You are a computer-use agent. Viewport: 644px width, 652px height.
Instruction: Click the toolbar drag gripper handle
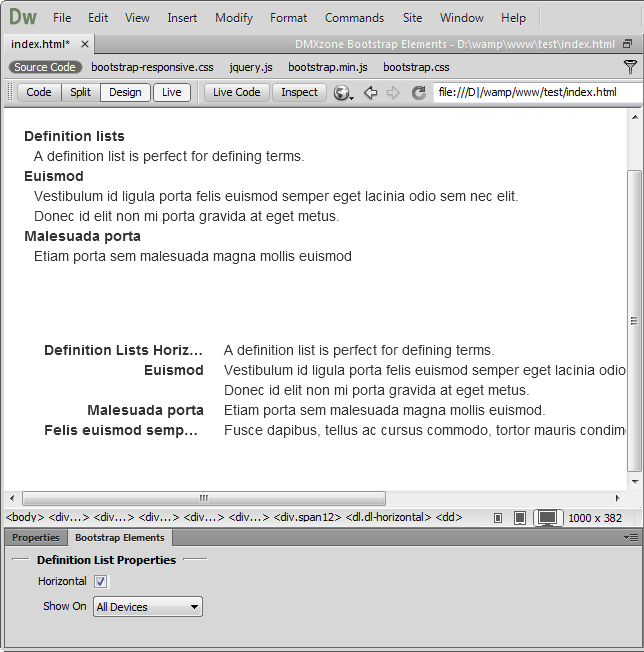(10, 92)
